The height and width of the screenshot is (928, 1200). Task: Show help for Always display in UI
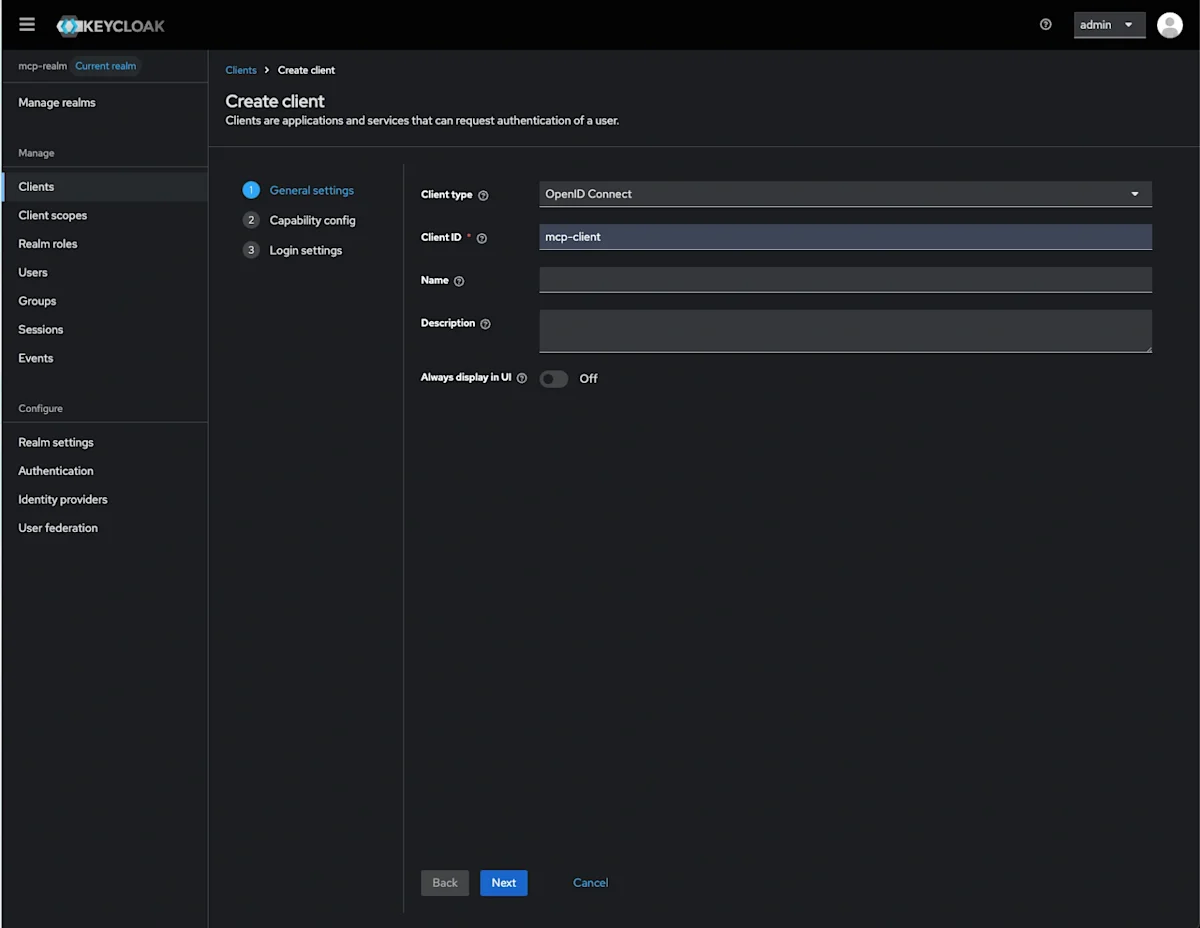[x=522, y=378]
